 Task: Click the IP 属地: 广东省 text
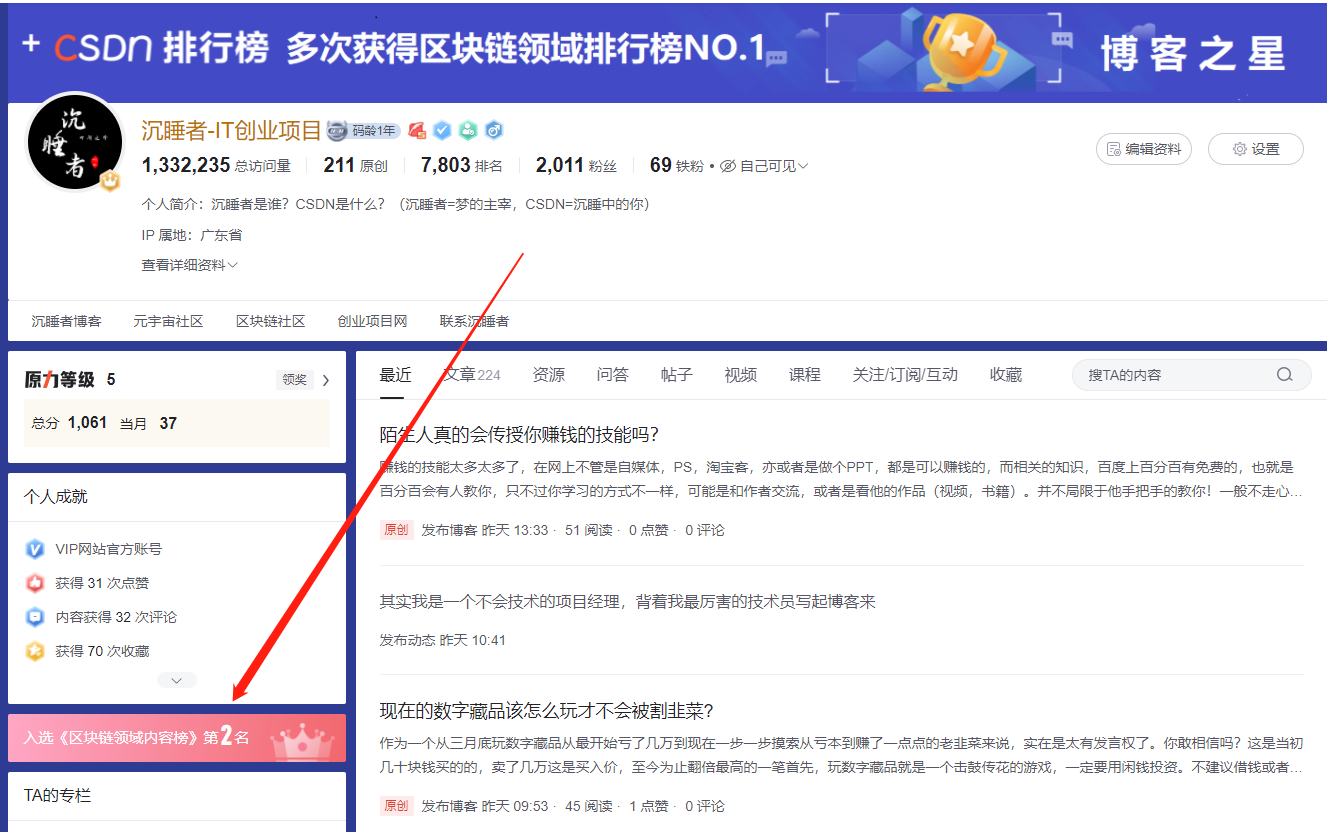tap(192, 235)
